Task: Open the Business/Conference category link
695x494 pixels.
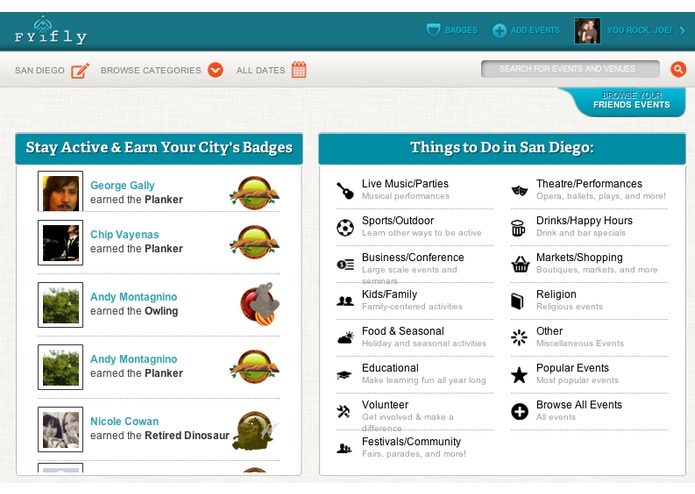Action: [x=413, y=257]
